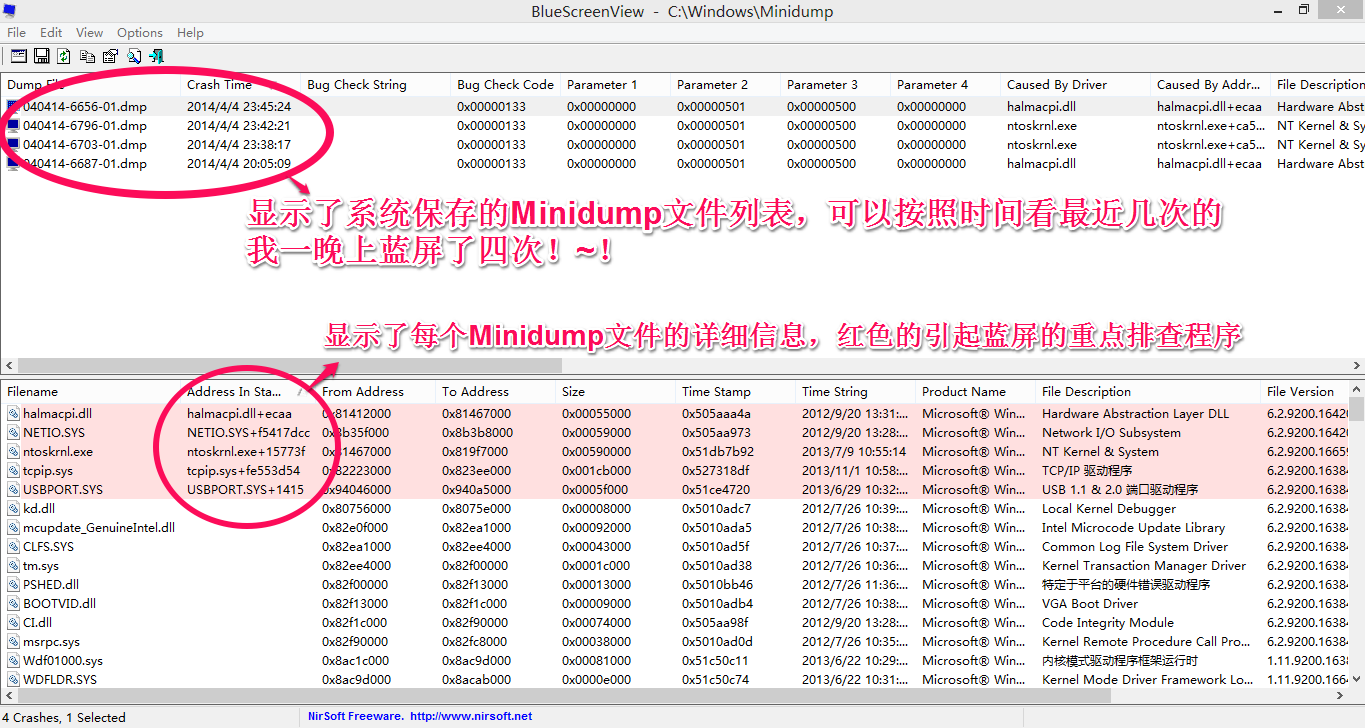Click the Find magnifier toolbar icon

click(133, 56)
